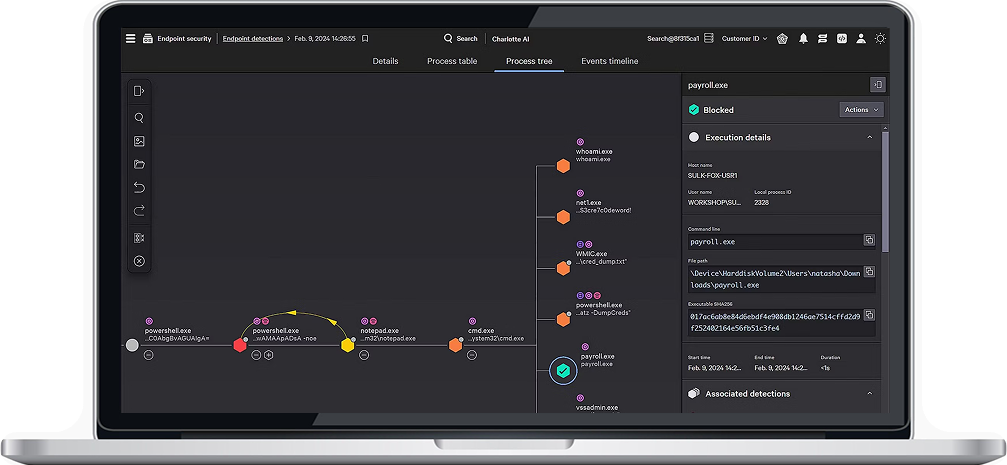Collapse the details side panel

[877, 85]
